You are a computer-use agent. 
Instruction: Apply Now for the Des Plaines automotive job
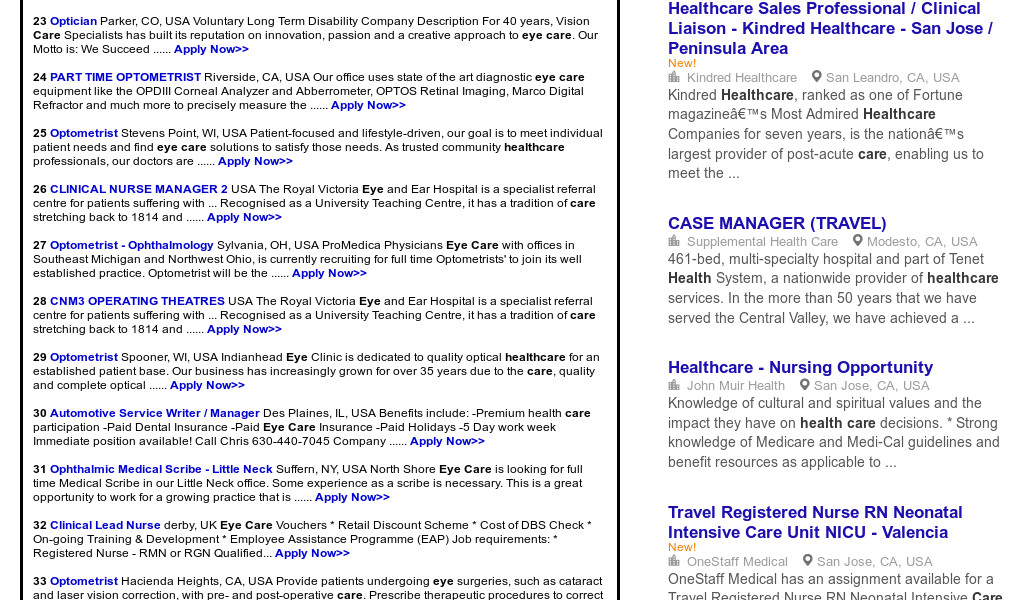click(447, 442)
